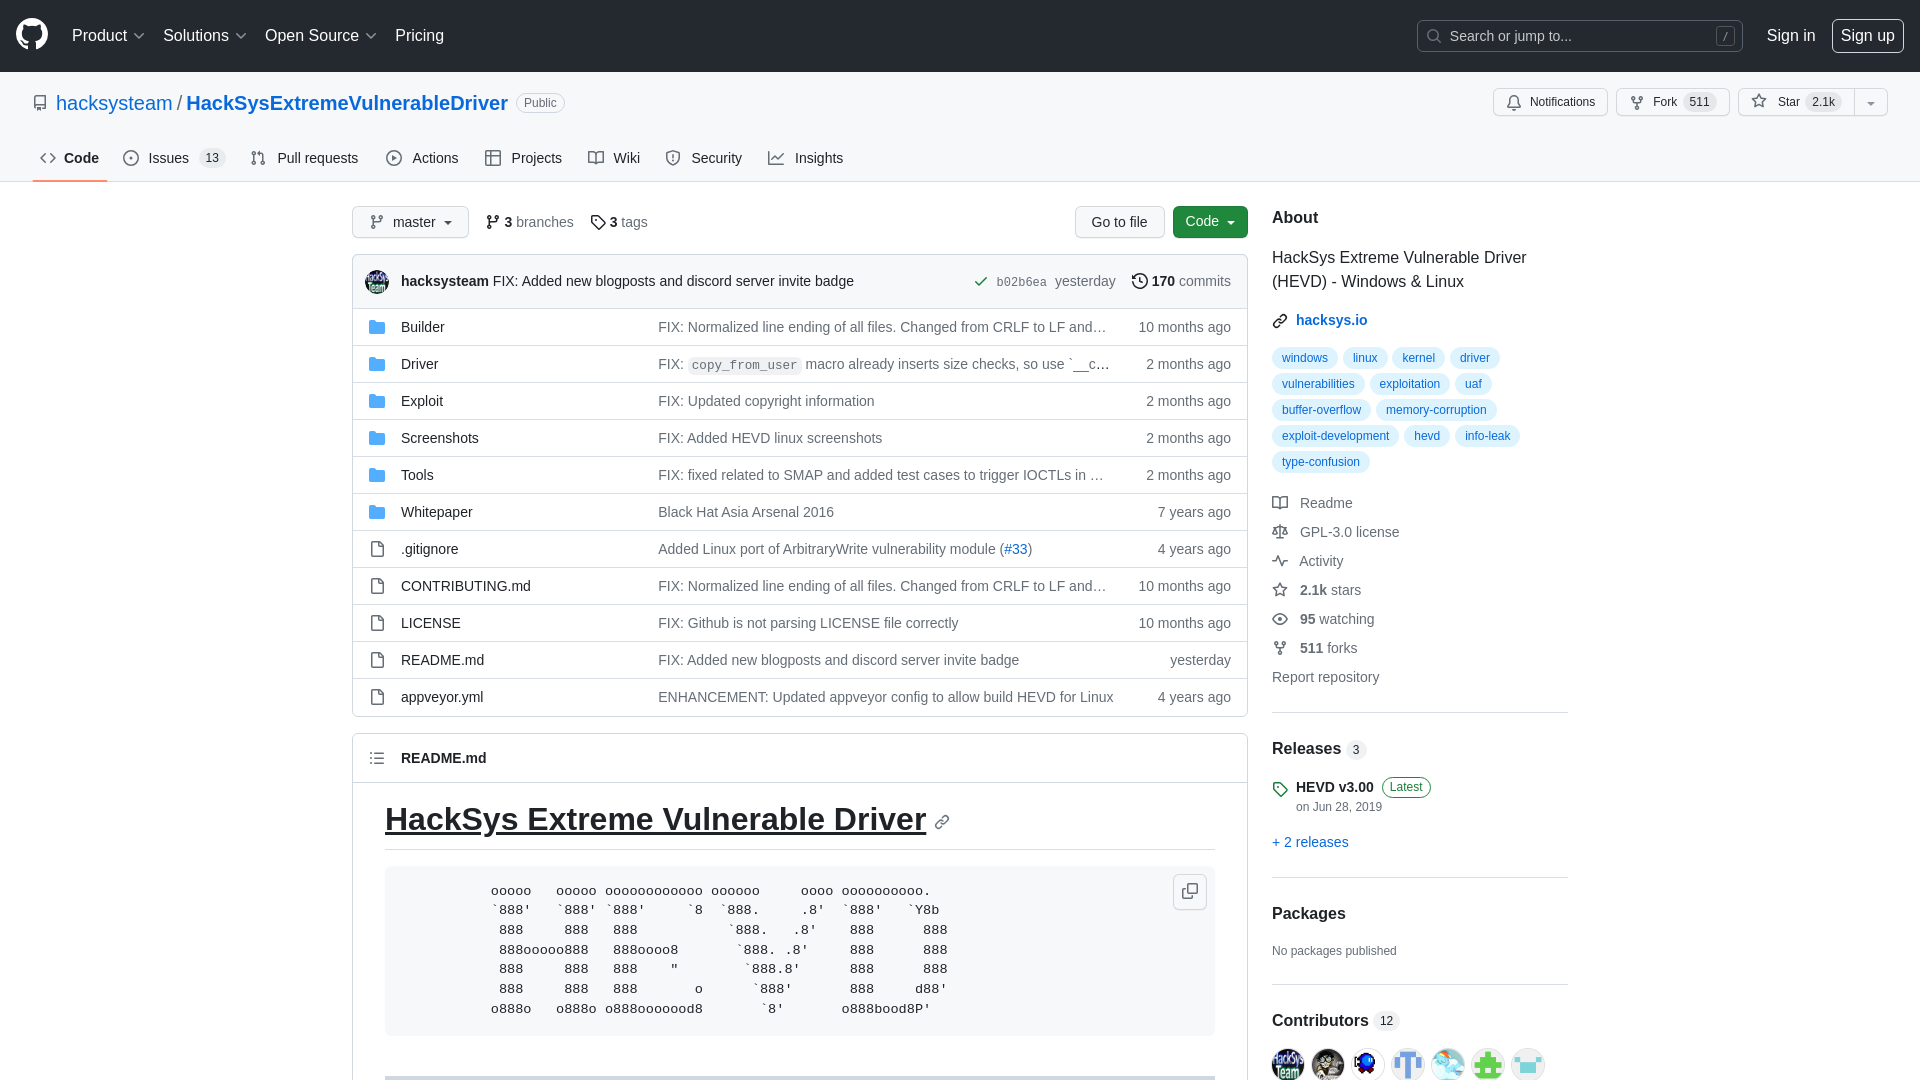Expand the star lists dropdown arrow
Image resolution: width=1920 pixels, height=1080 pixels.
(1870, 102)
